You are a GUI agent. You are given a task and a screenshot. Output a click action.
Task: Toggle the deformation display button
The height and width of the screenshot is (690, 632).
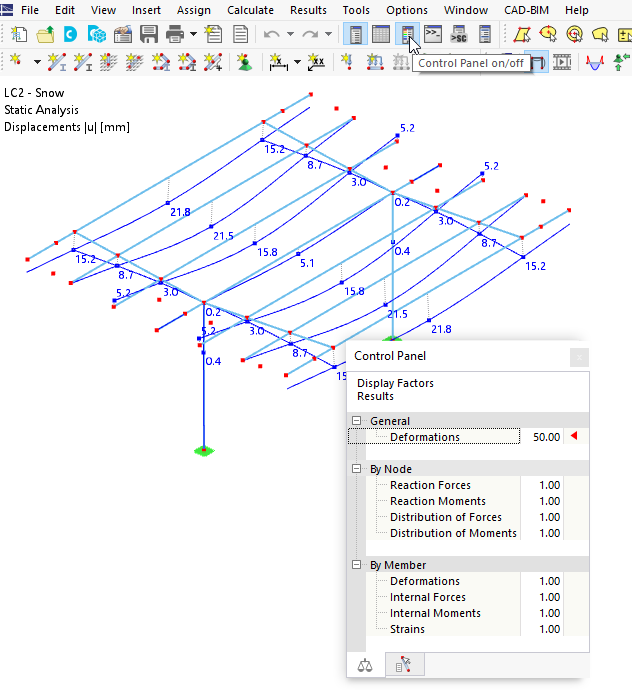point(538,62)
